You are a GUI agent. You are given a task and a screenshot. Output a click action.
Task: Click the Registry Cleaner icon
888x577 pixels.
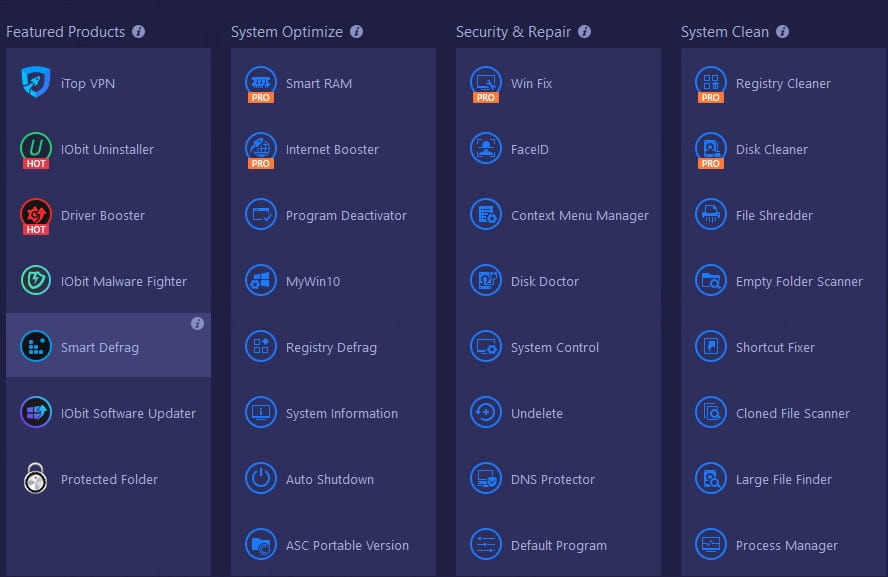[711, 83]
